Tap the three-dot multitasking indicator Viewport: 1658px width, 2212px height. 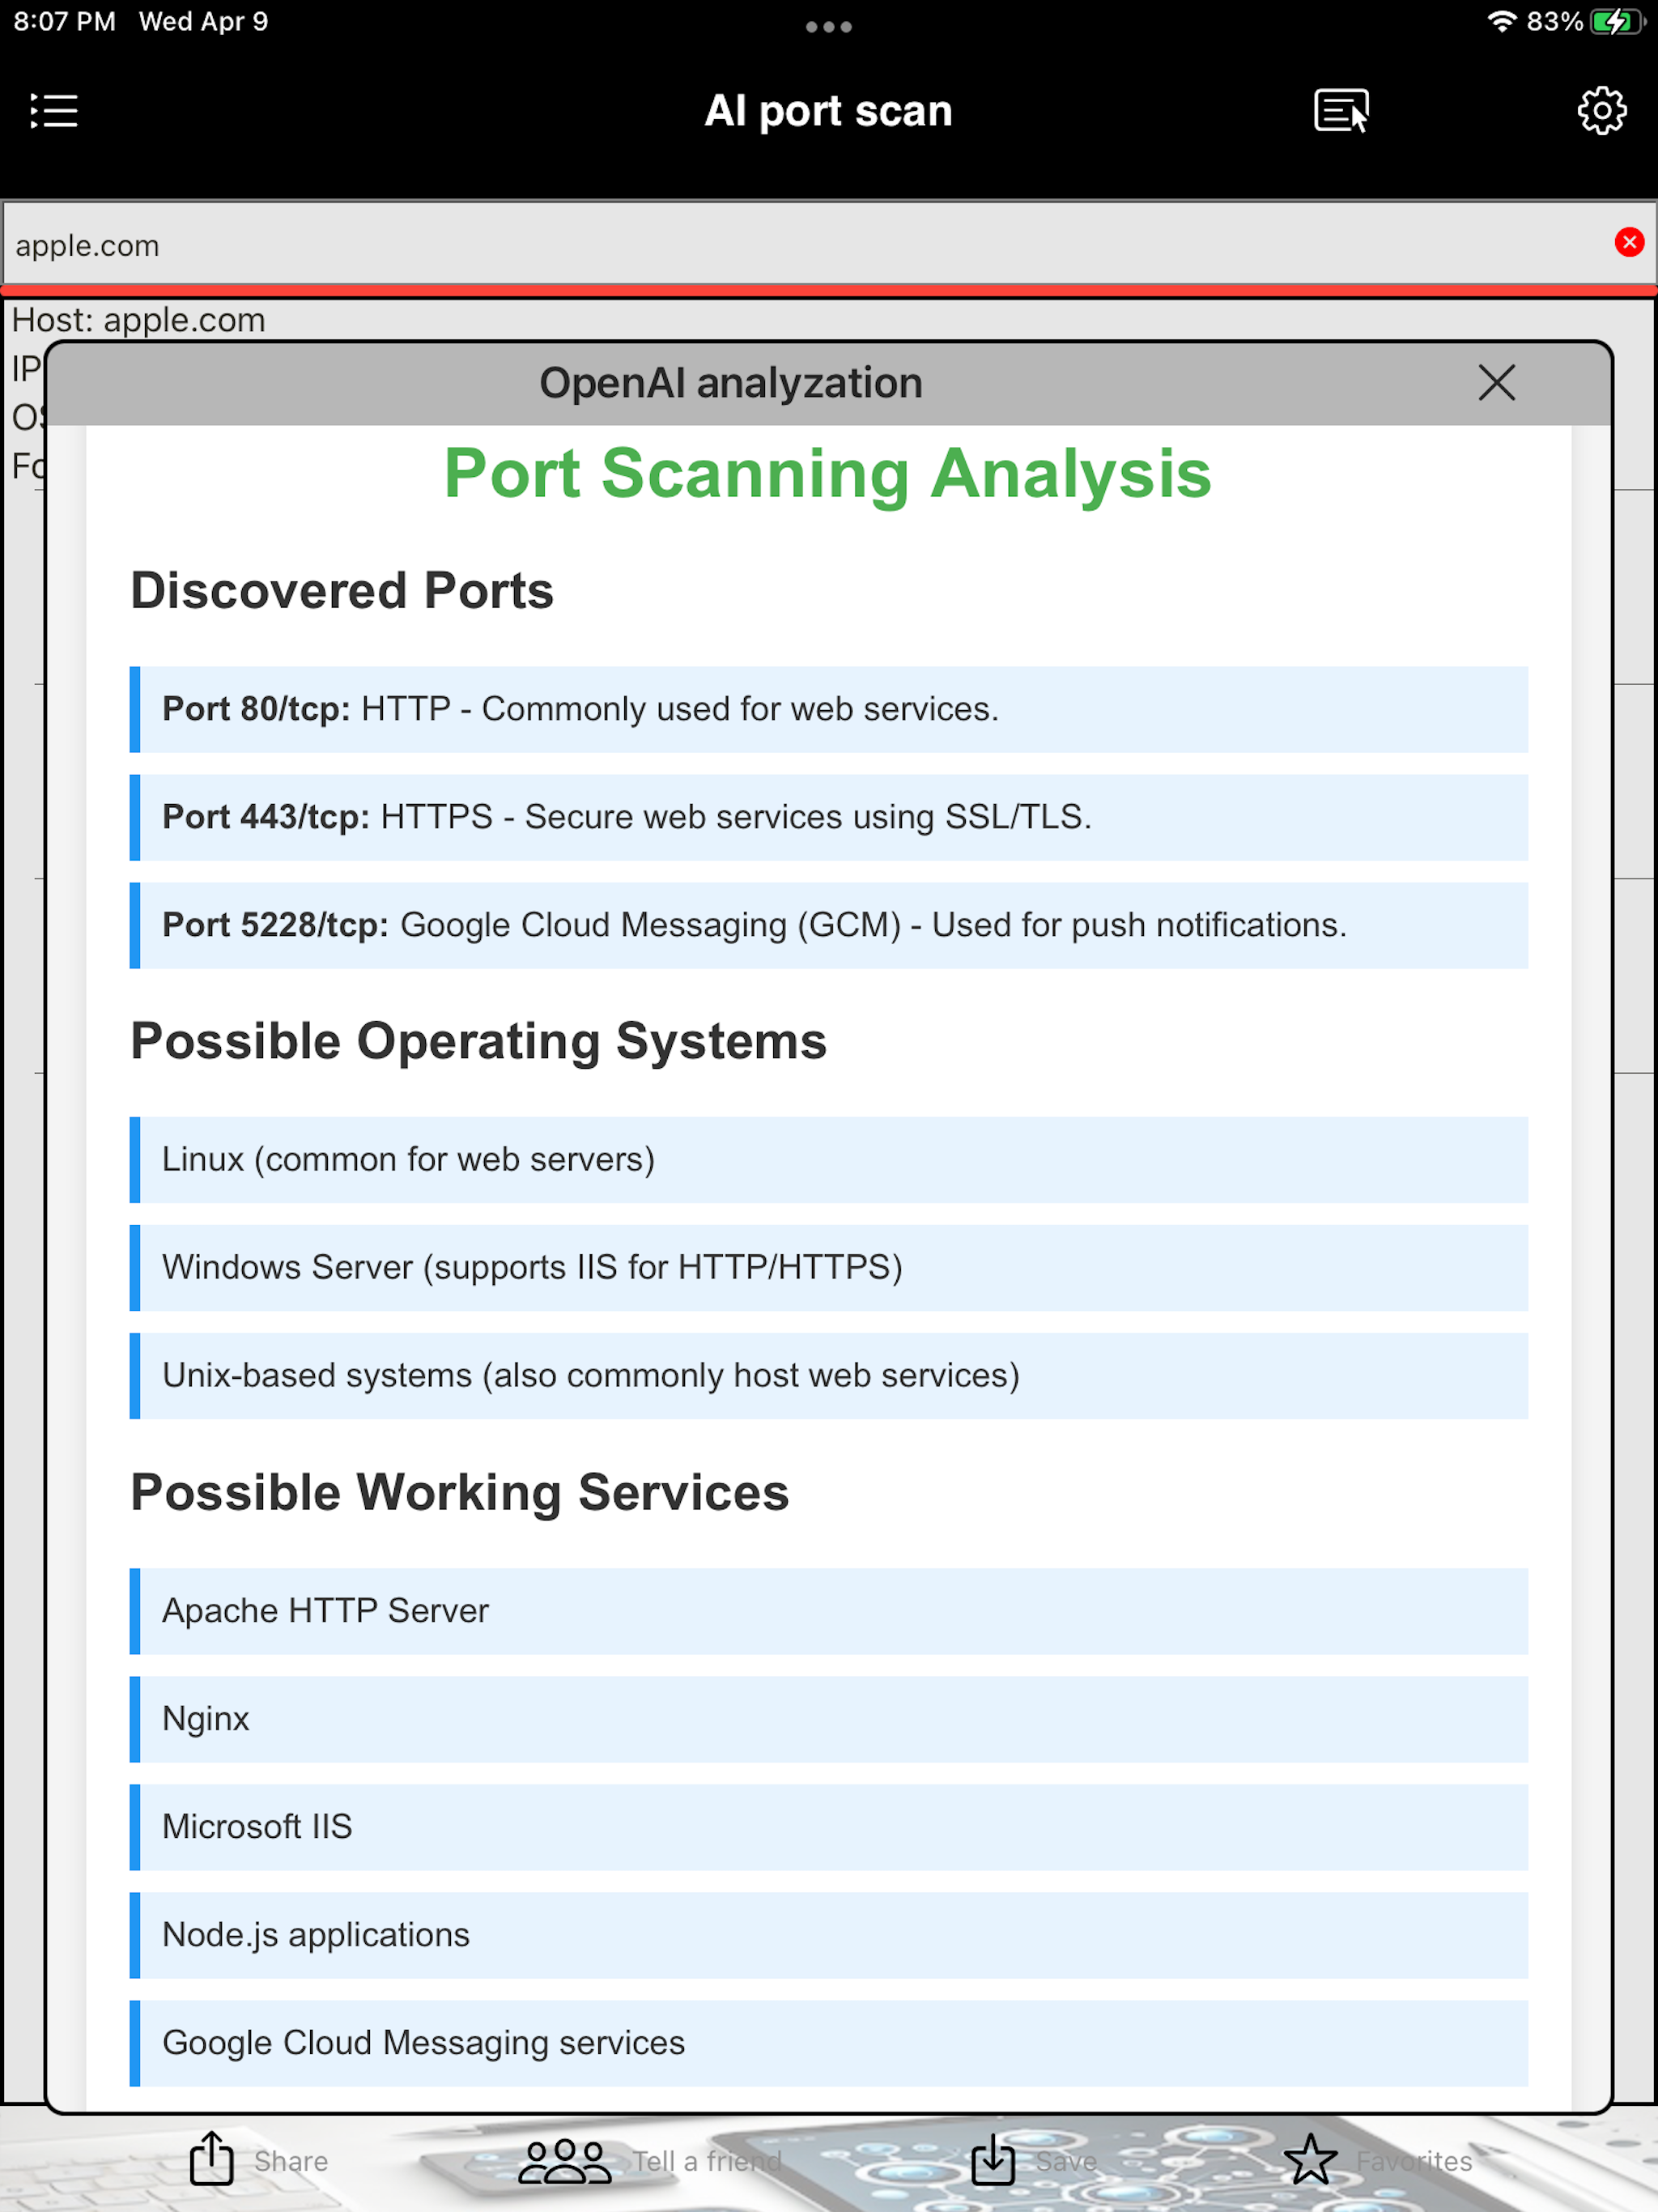click(x=828, y=27)
